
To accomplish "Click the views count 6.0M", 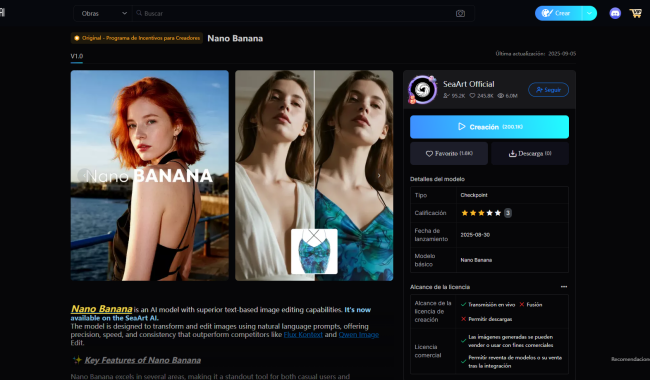I will click(507, 96).
